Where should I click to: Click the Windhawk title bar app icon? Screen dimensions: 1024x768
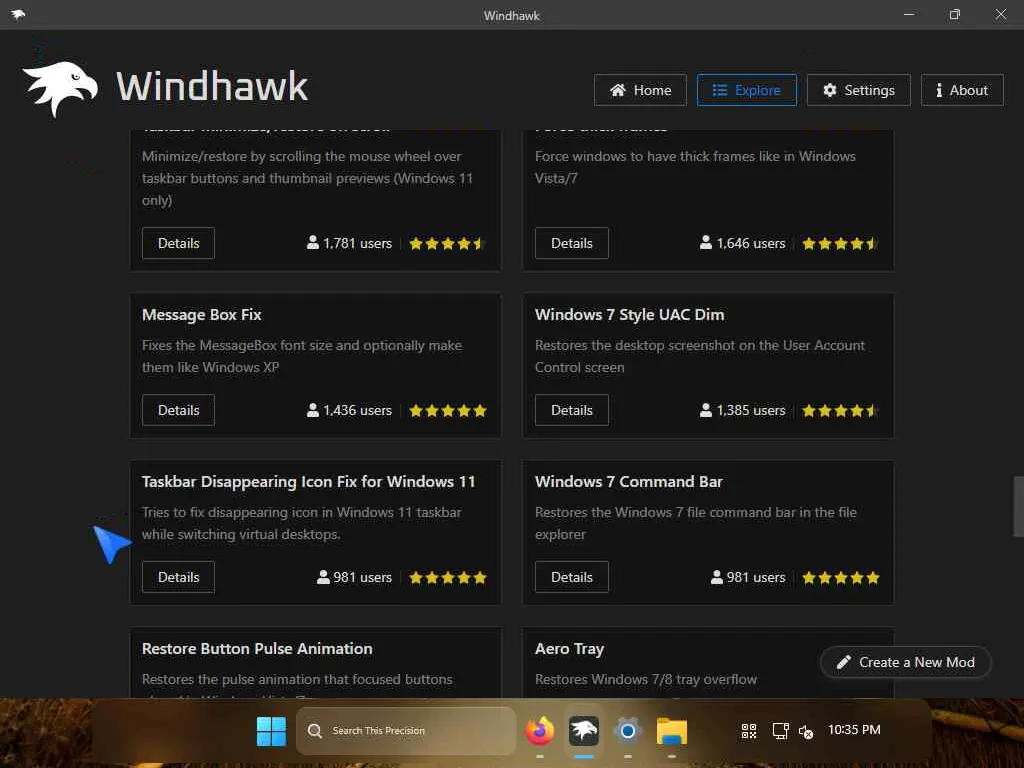pyautogui.click(x=18, y=14)
